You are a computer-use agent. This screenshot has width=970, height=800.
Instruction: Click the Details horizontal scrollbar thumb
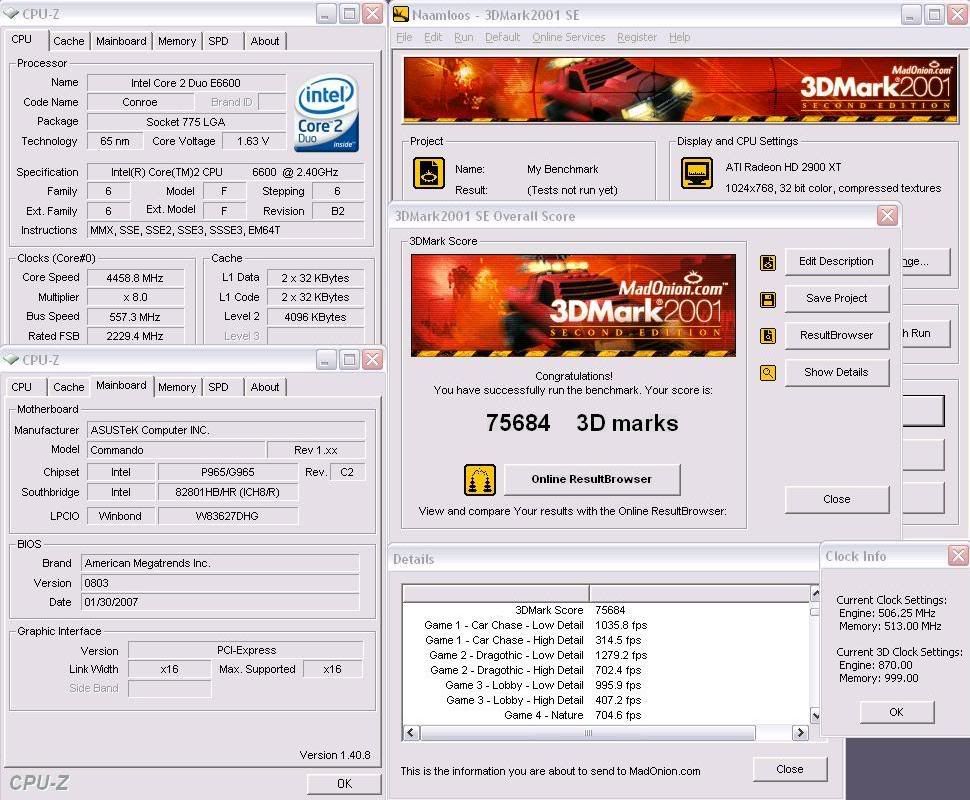(x=588, y=733)
